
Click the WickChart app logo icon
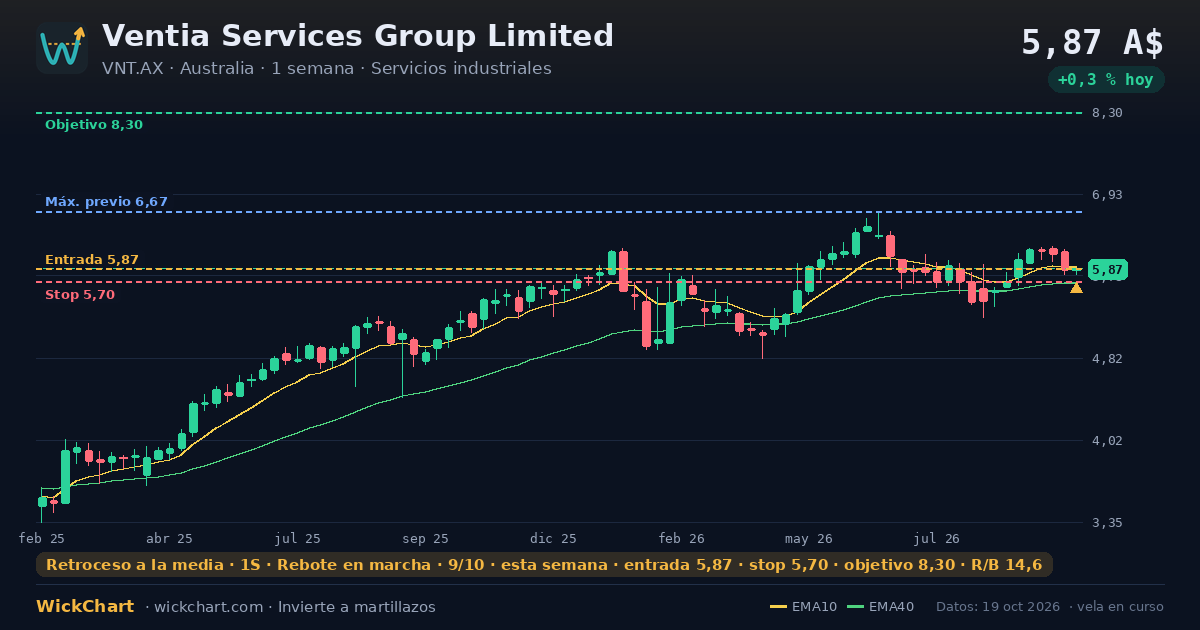pos(62,48)
